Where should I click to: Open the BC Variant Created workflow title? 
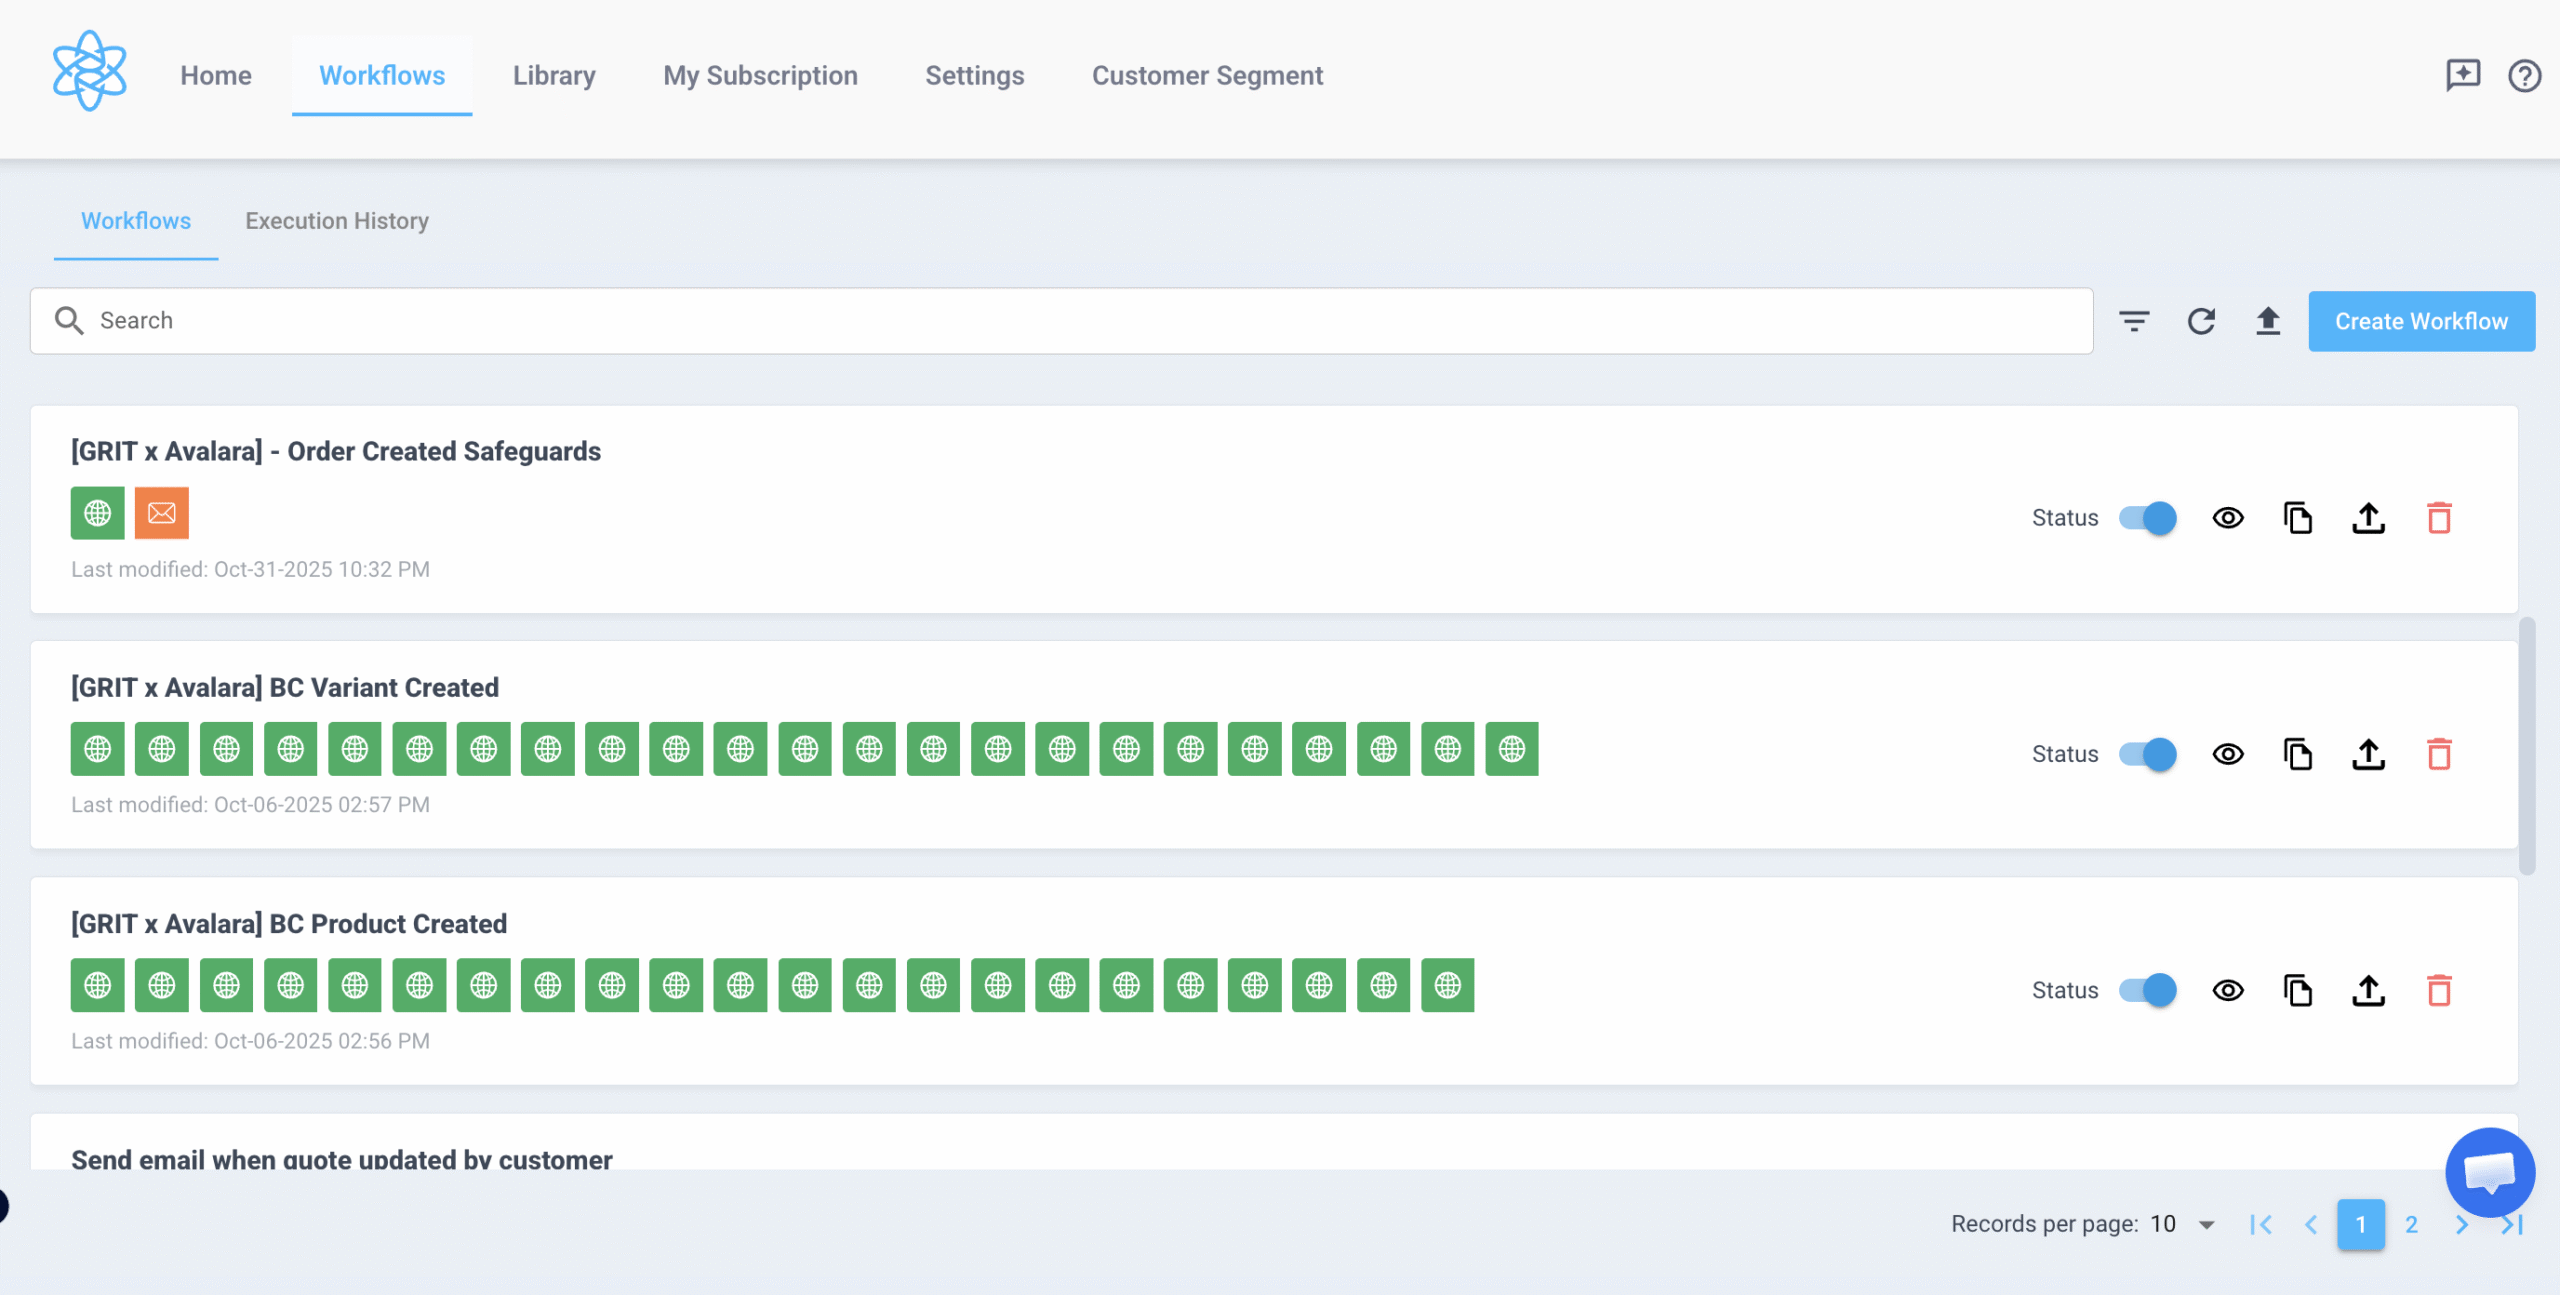tap(285, 687)
